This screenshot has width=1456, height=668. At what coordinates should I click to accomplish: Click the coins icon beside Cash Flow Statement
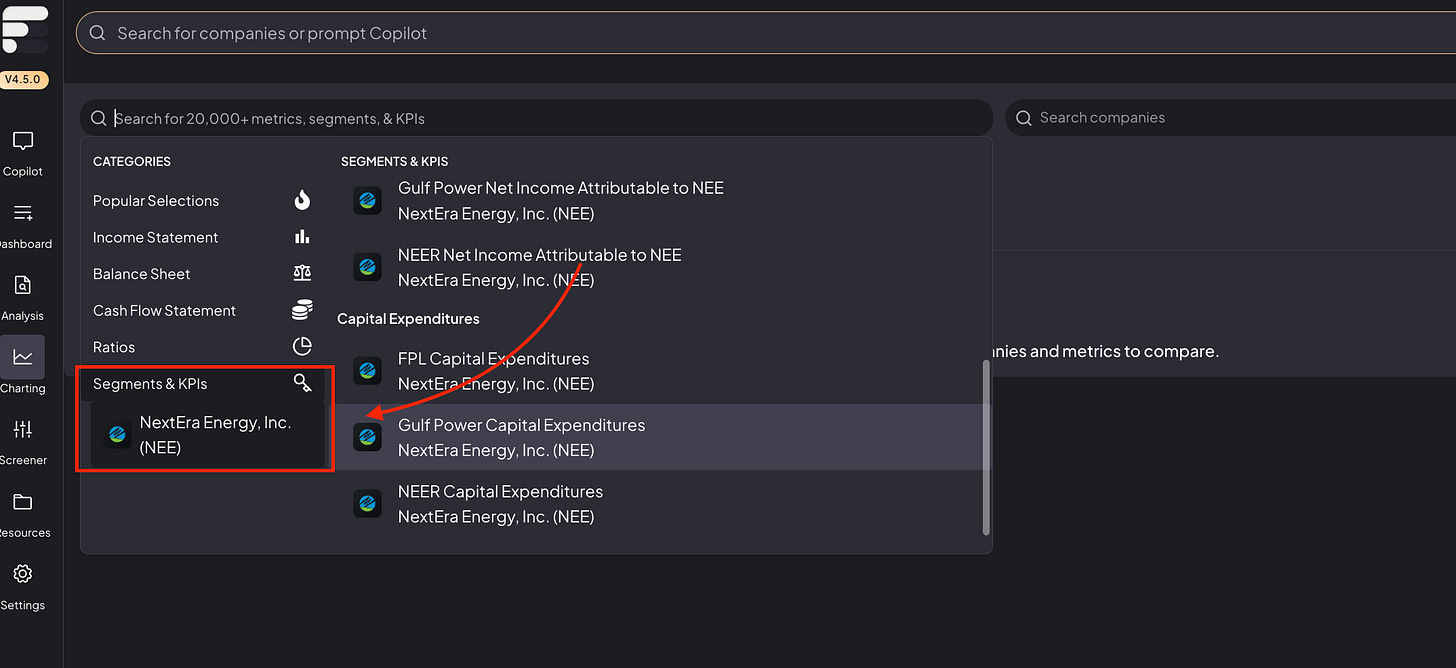pyautogui.click(x=302, y=310)
